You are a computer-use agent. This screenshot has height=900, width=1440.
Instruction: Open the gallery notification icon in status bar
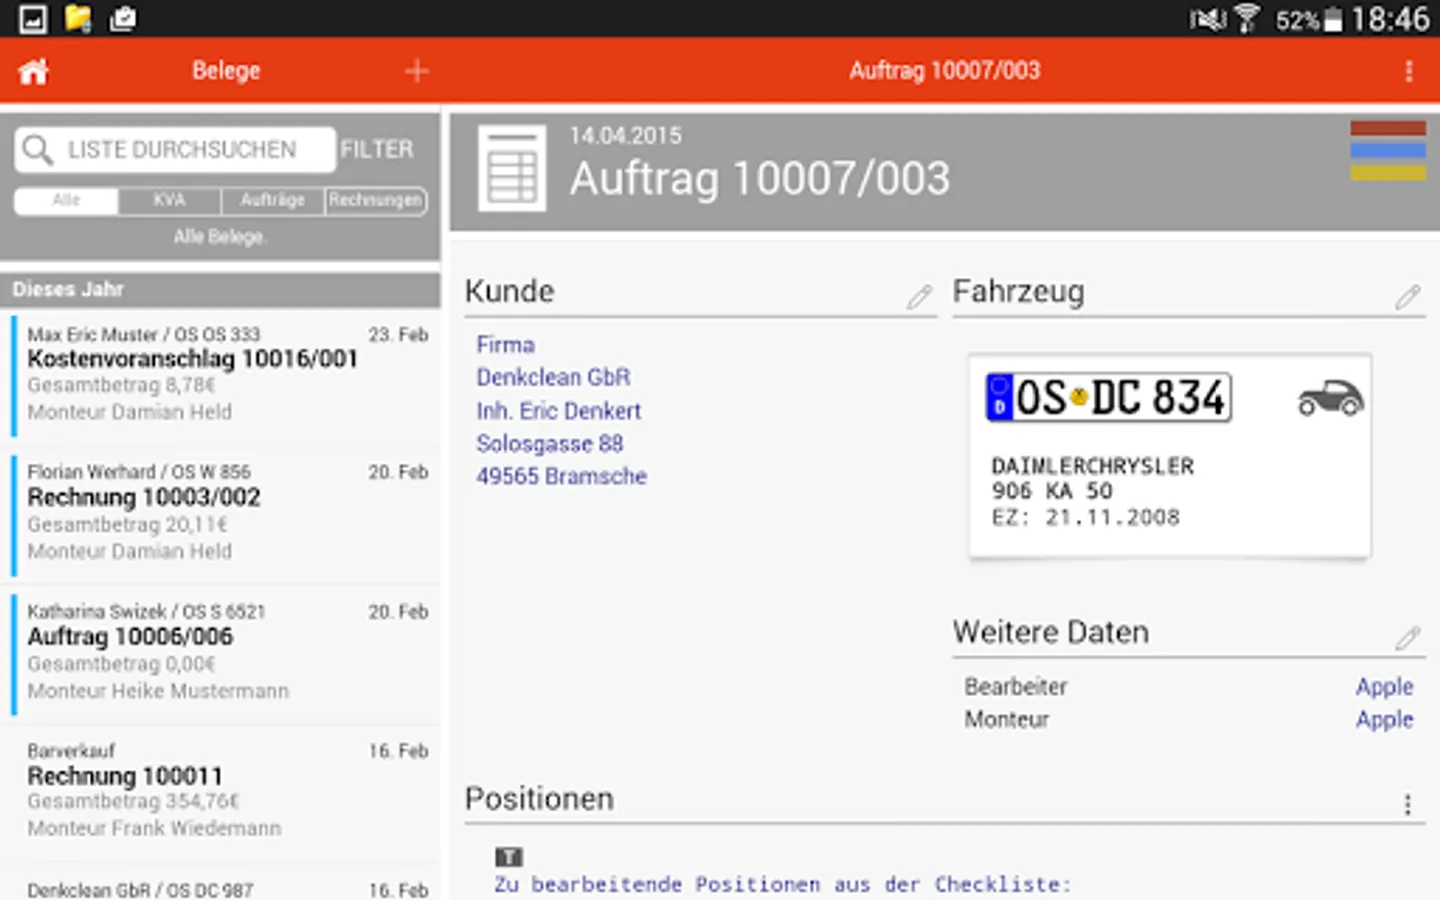(x=33, y=19)
